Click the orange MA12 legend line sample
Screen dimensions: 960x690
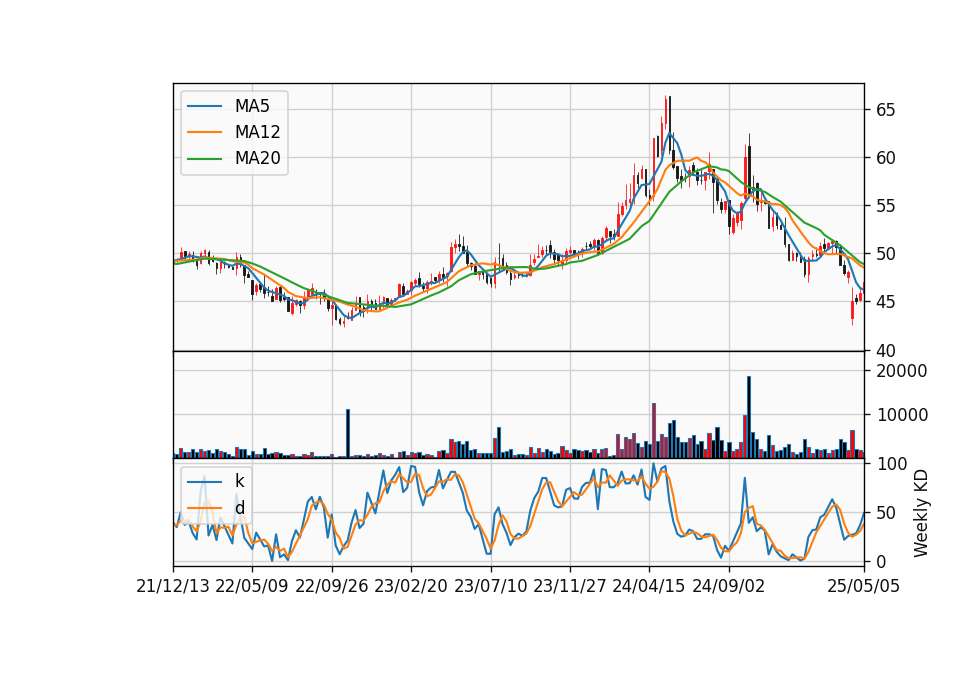tap(204, 132)
